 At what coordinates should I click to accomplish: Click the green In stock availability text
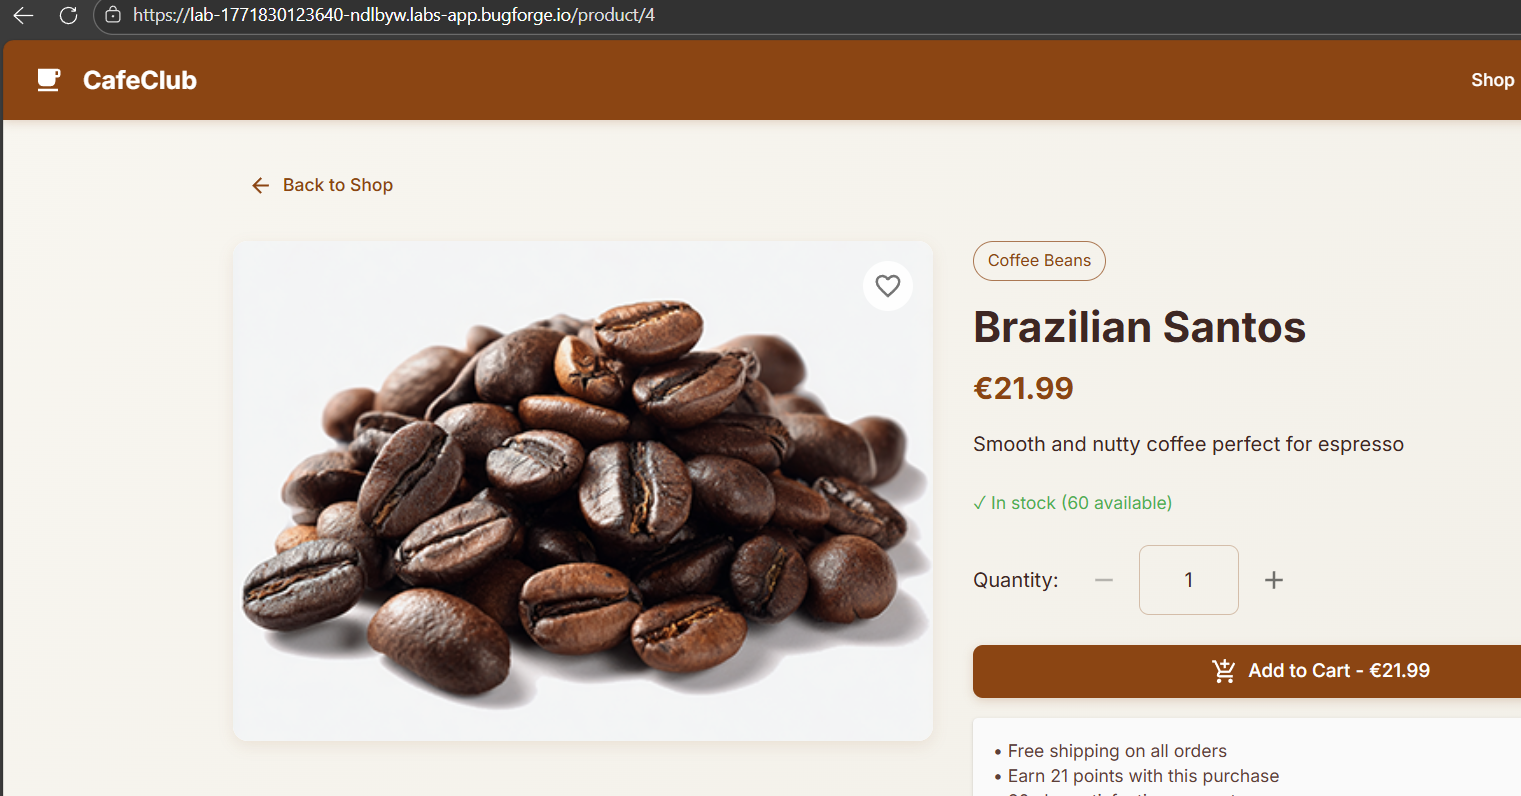pyautogui.click(x=1072, y=503)
